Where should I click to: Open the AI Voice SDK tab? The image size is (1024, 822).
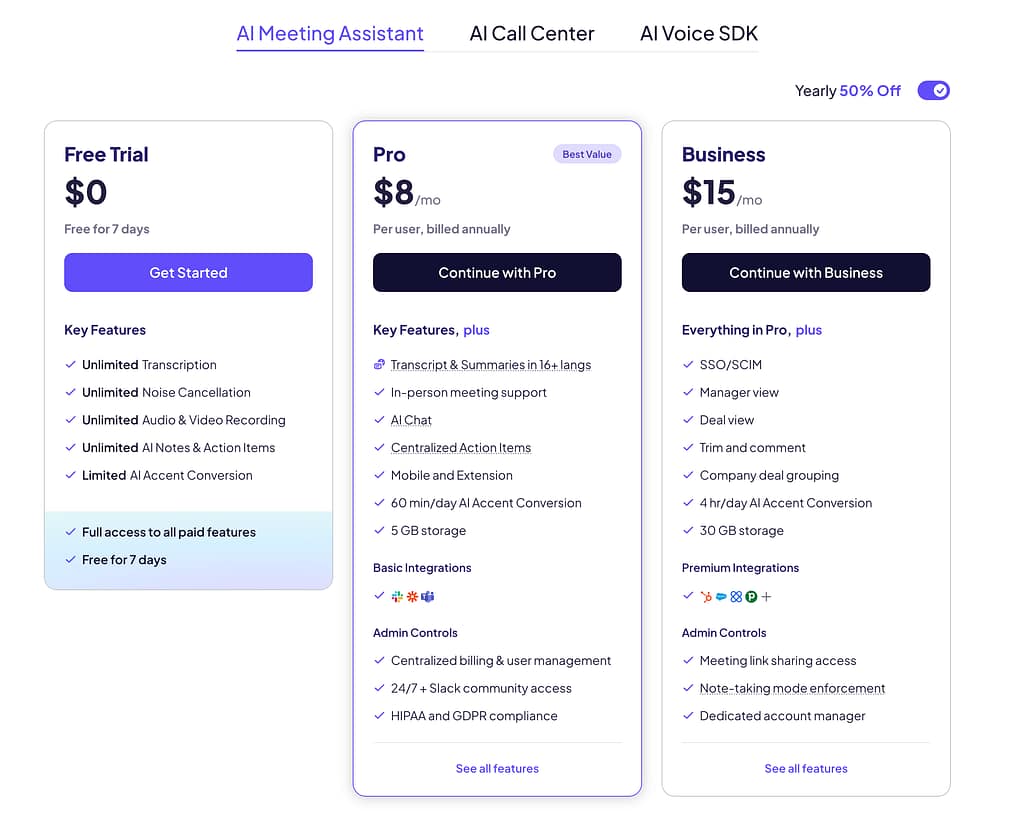(698, 33)
